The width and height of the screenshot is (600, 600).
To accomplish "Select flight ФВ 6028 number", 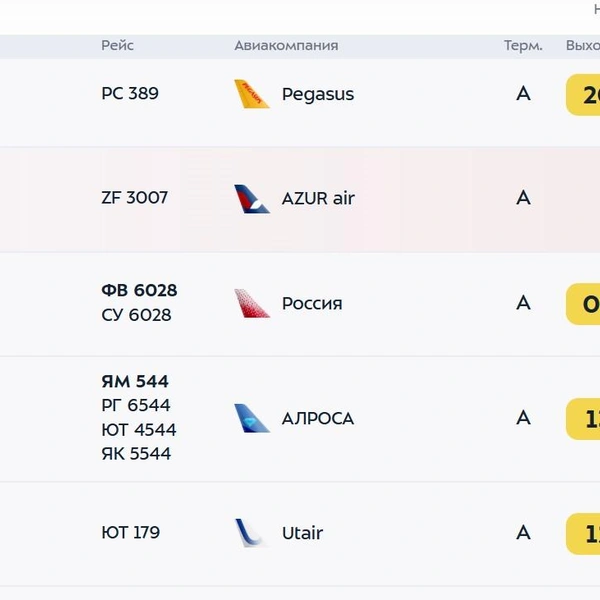I will coord(139,290).
